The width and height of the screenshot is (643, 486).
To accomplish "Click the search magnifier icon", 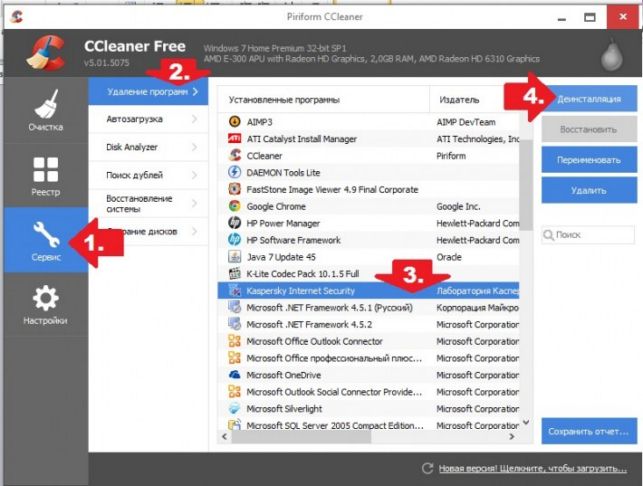I will coord(548,235).
